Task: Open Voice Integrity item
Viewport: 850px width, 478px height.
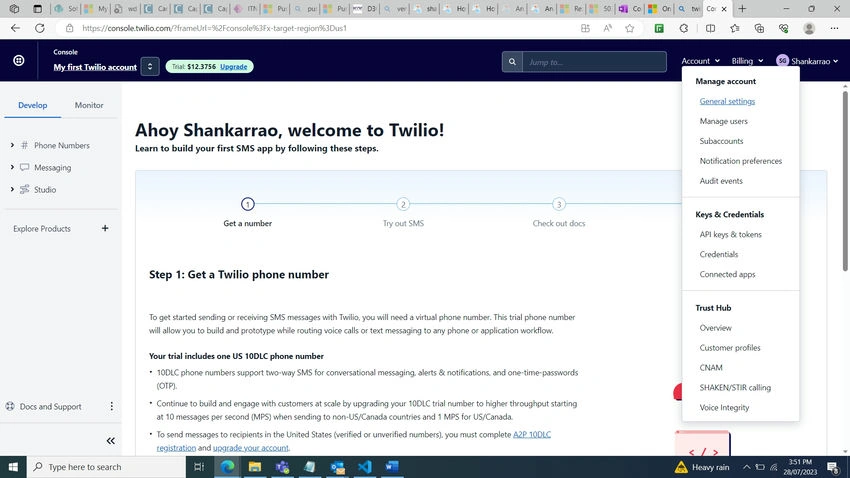Action: pyautogui.click(x=724, y=408)
